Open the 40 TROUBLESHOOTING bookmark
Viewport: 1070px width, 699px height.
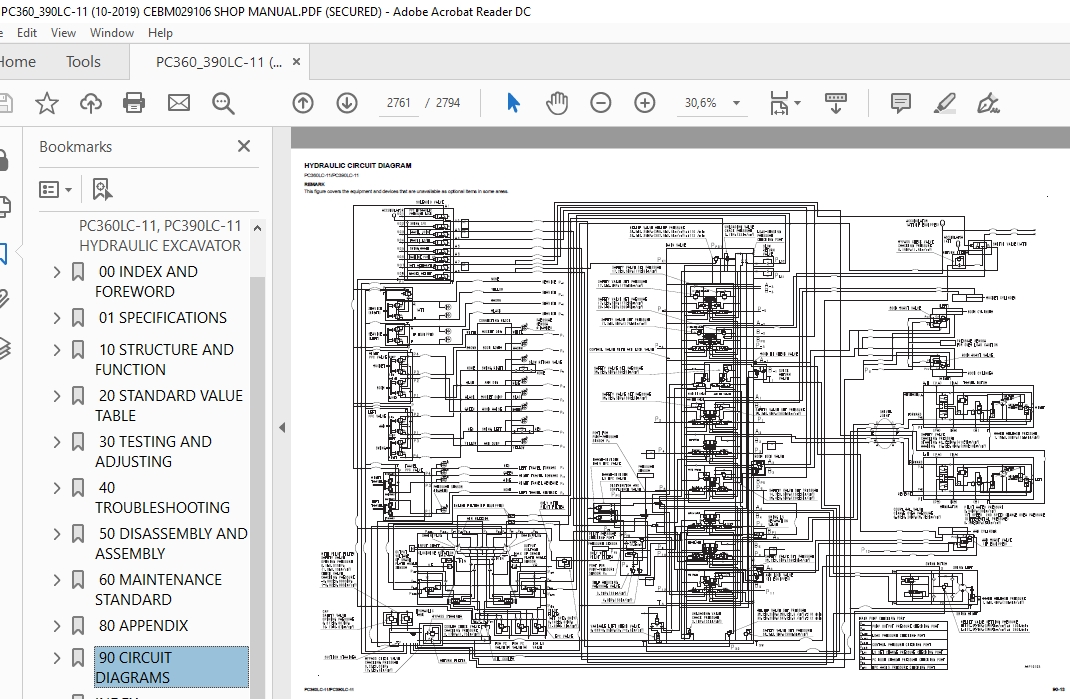[x=162, y=498]
